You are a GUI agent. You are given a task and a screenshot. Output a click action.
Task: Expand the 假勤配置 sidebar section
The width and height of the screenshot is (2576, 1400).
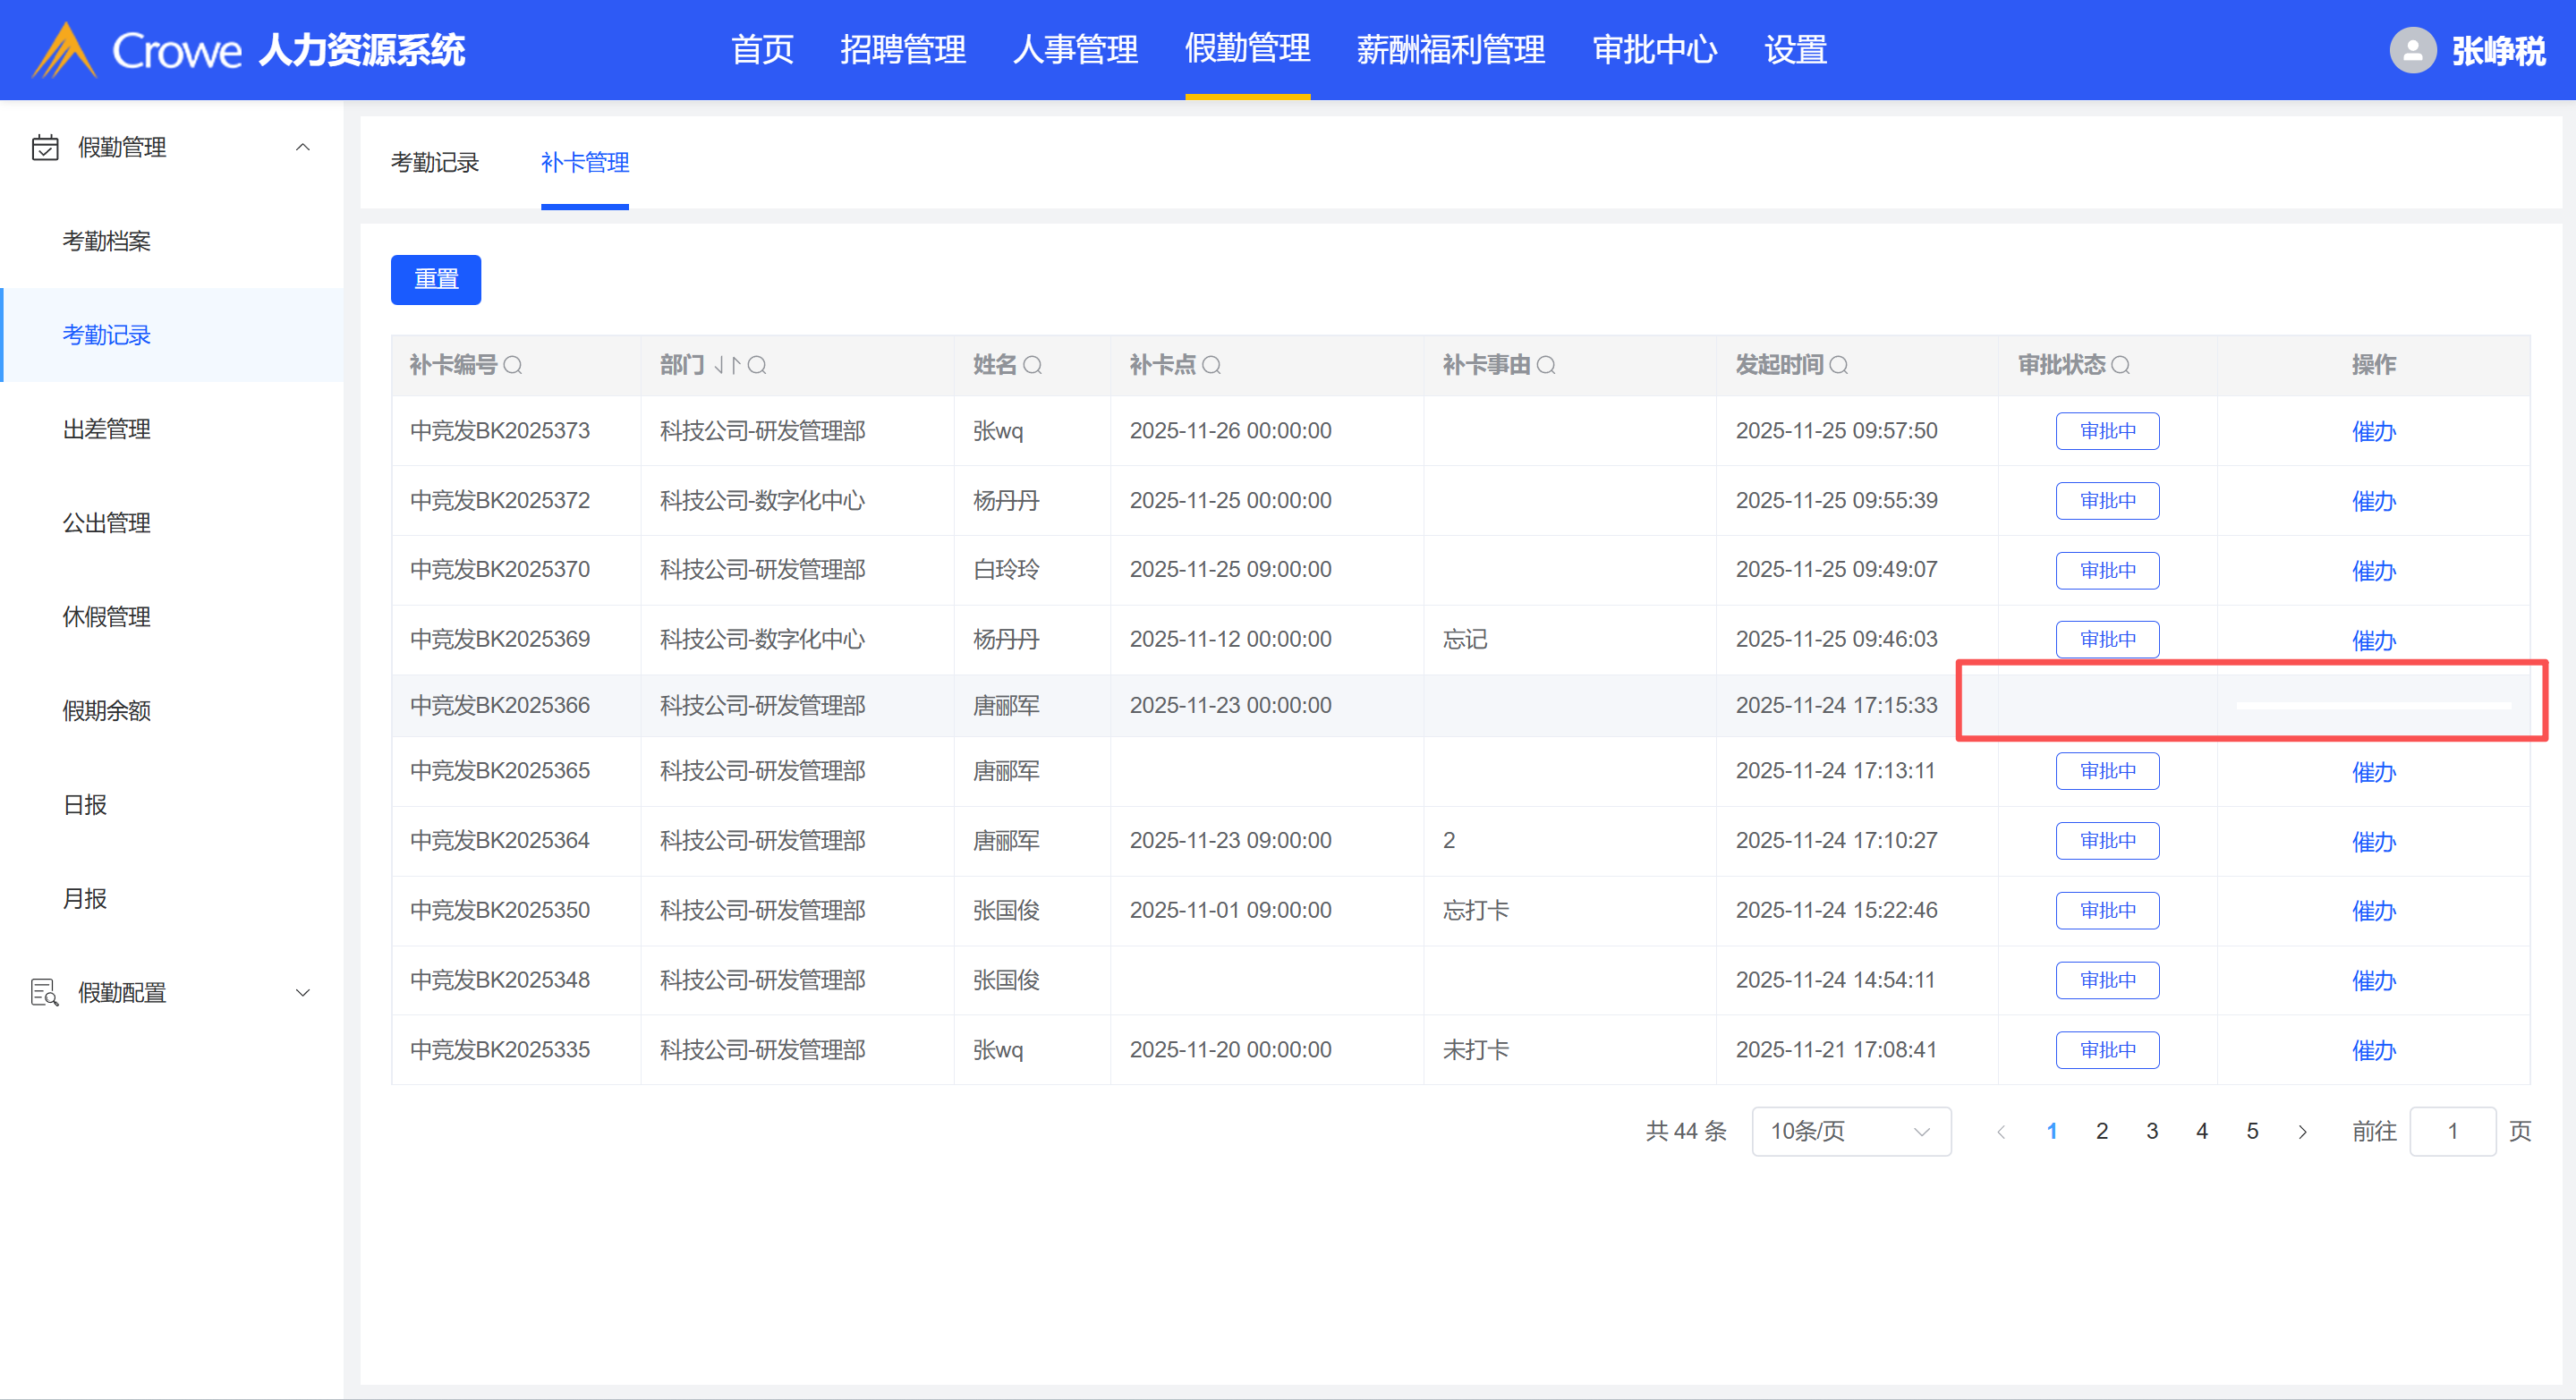coord(302,992)
